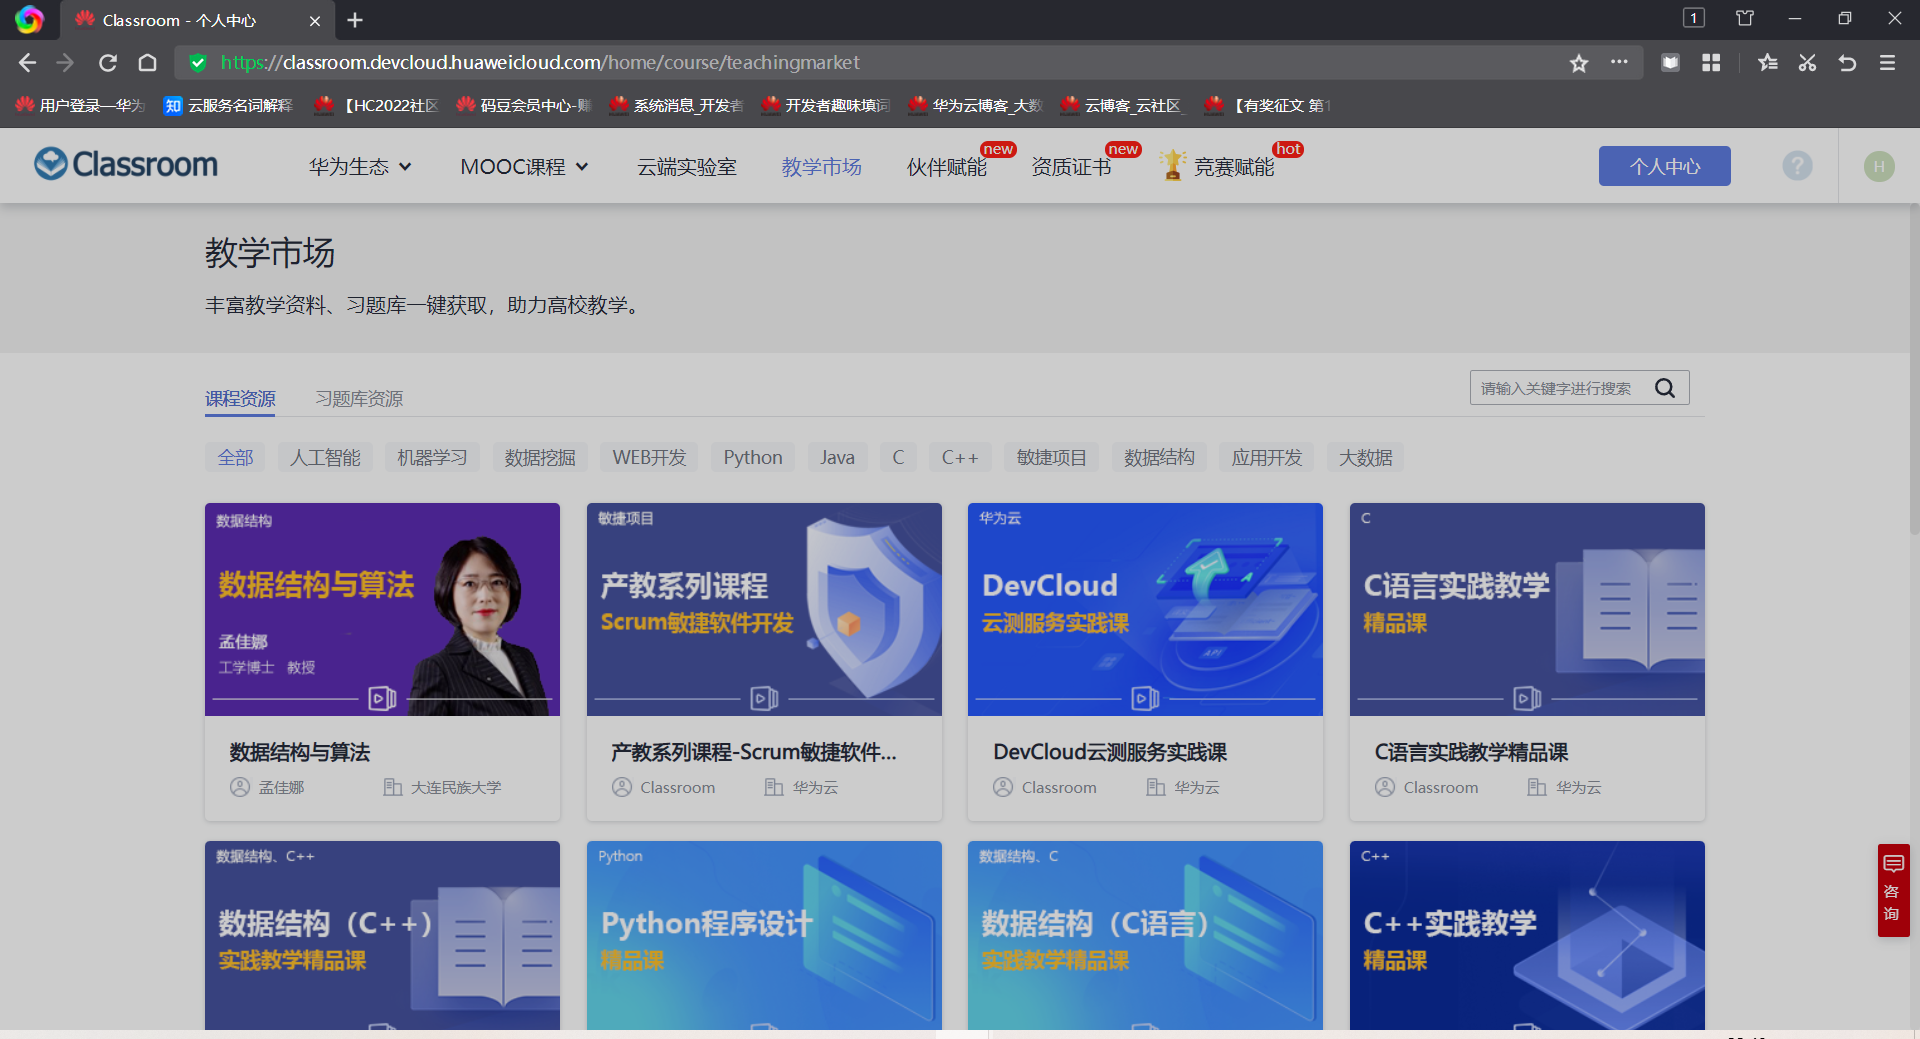Open the 资质证书 nav item
Image resolution: width=1920 pixels, height=1039 pixels.
click(x=1071, y=167)
